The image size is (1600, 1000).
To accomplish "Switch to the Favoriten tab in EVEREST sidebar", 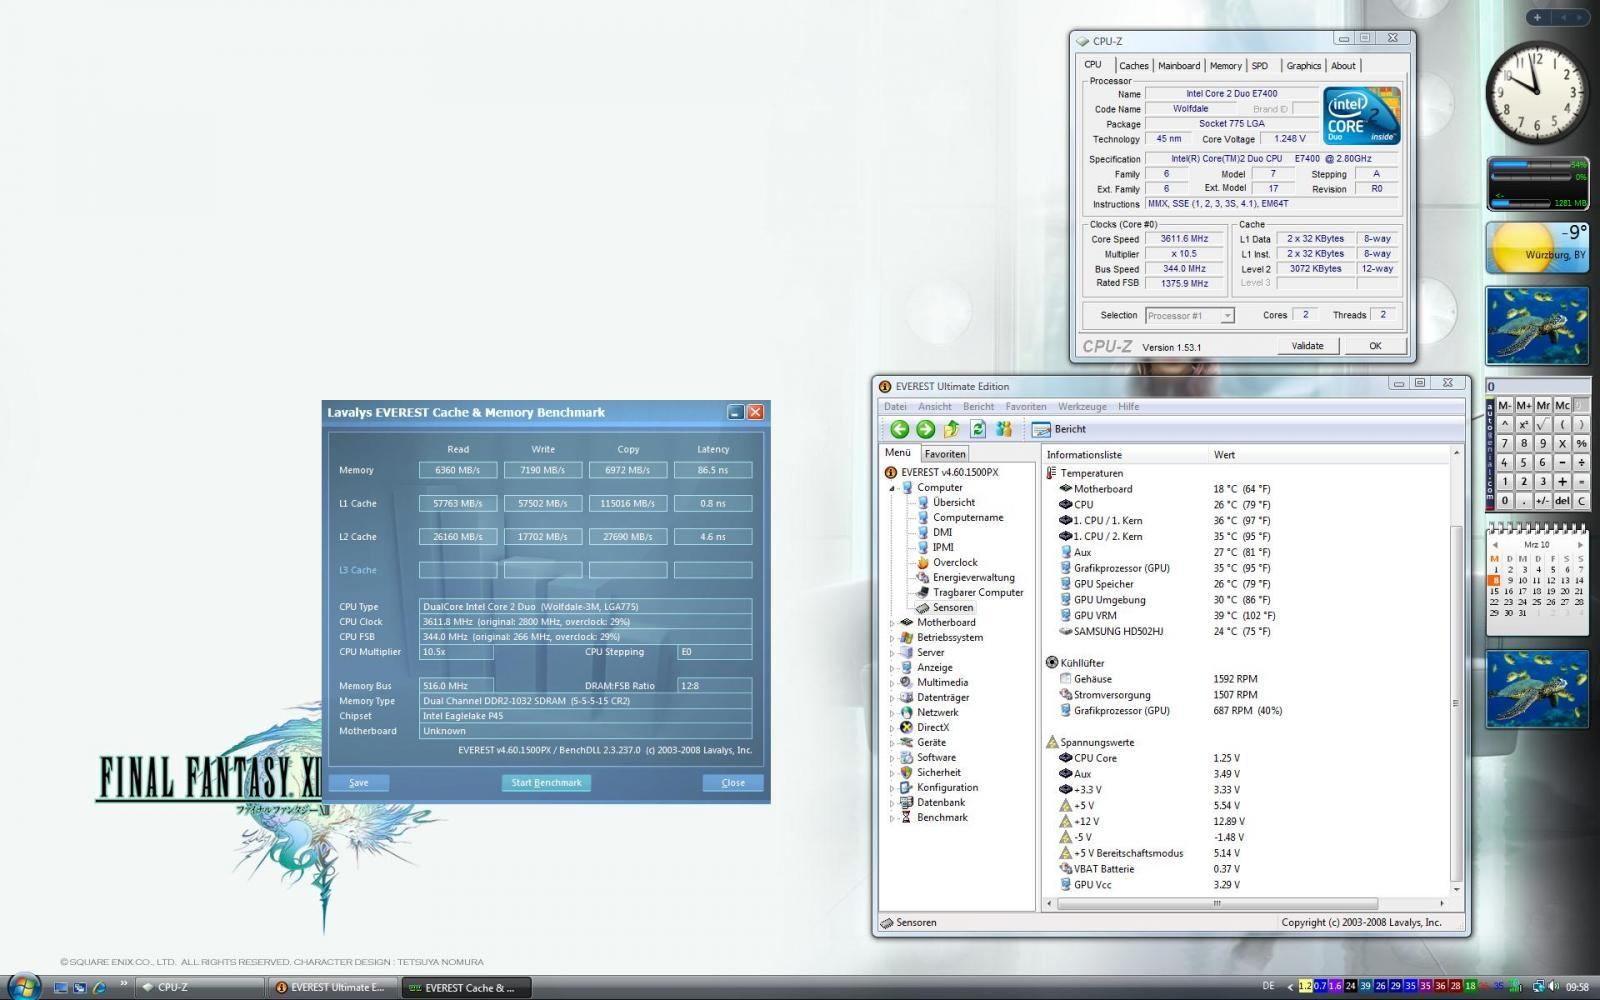I will (x=944, y=454).
